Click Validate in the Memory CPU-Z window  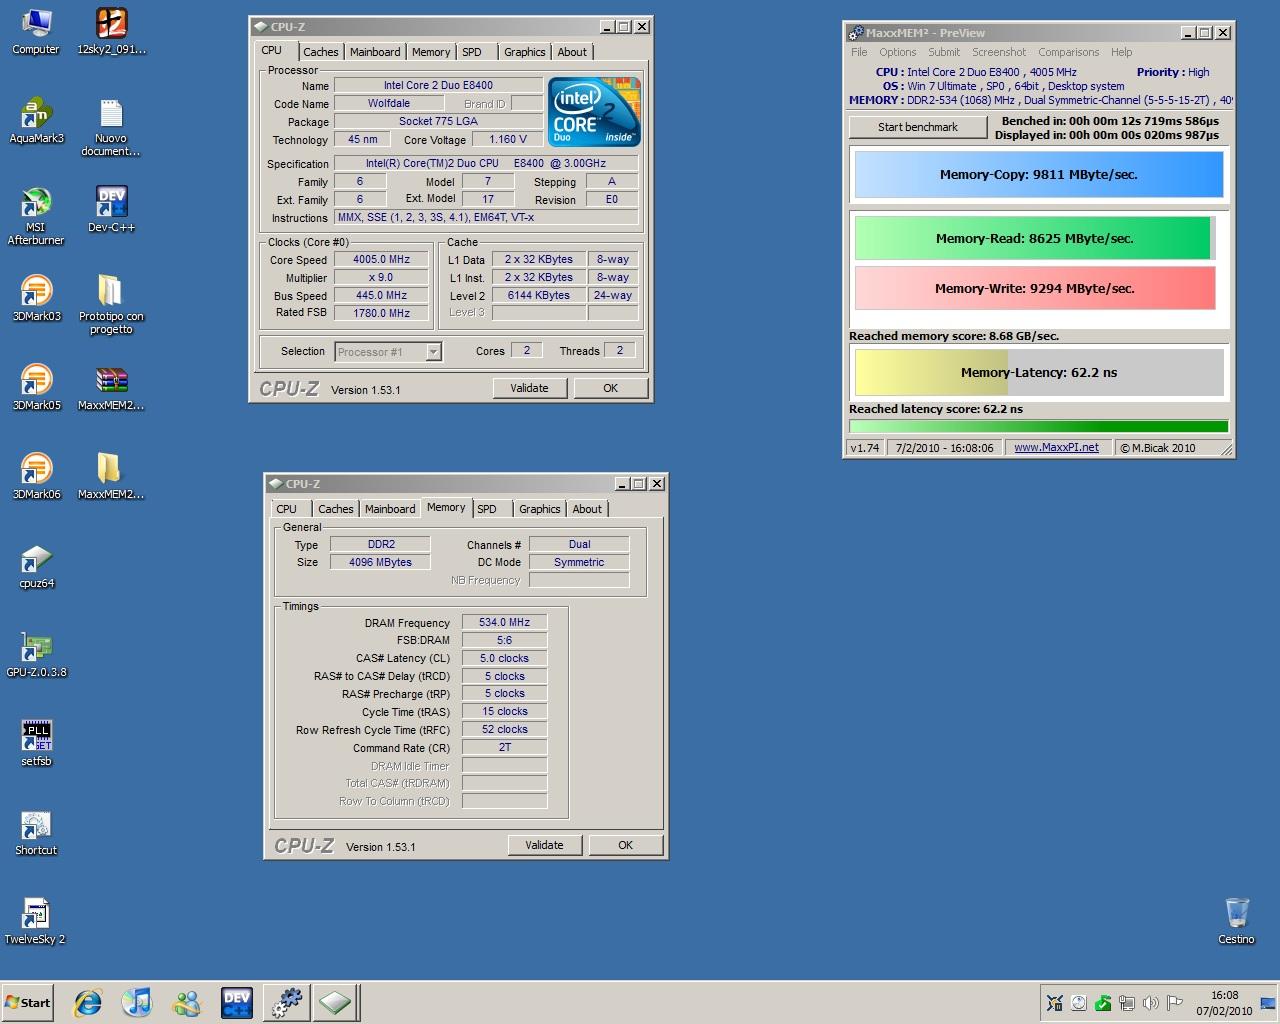544,845
